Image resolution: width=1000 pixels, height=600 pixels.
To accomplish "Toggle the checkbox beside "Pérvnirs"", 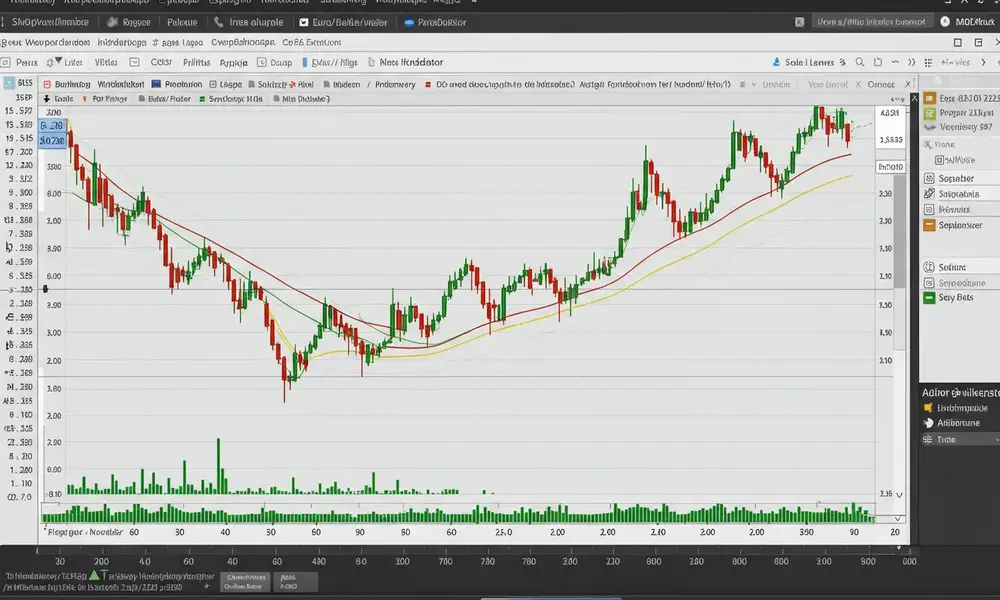I will click(x=929, y=209).
